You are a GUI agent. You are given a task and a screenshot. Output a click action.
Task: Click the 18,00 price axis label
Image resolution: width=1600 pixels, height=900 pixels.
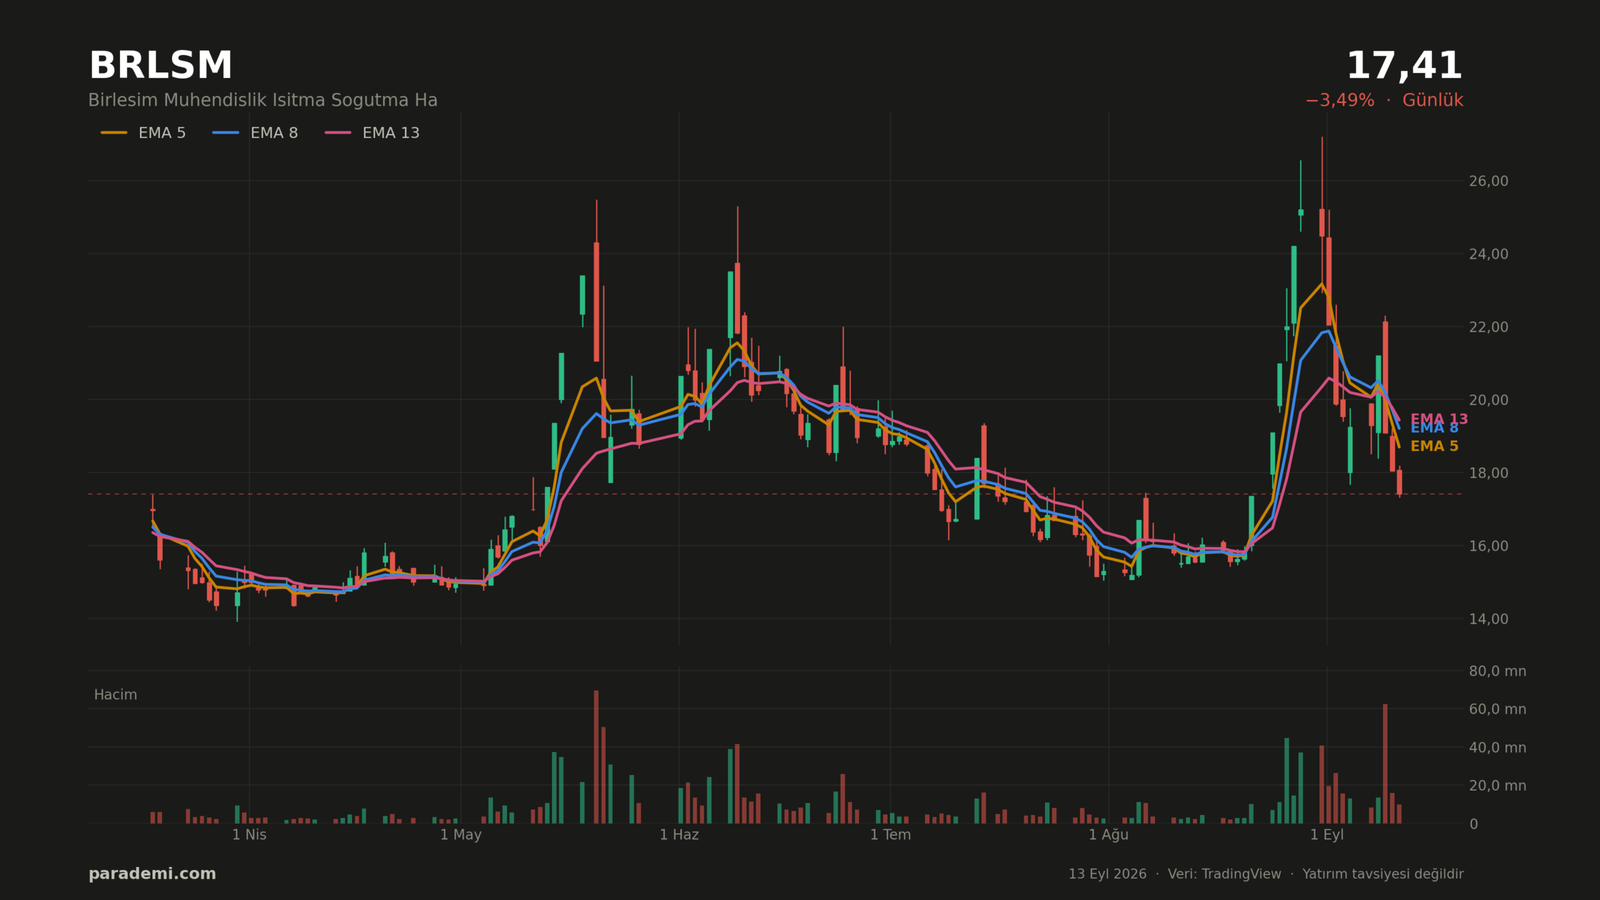coord(1489,473)
